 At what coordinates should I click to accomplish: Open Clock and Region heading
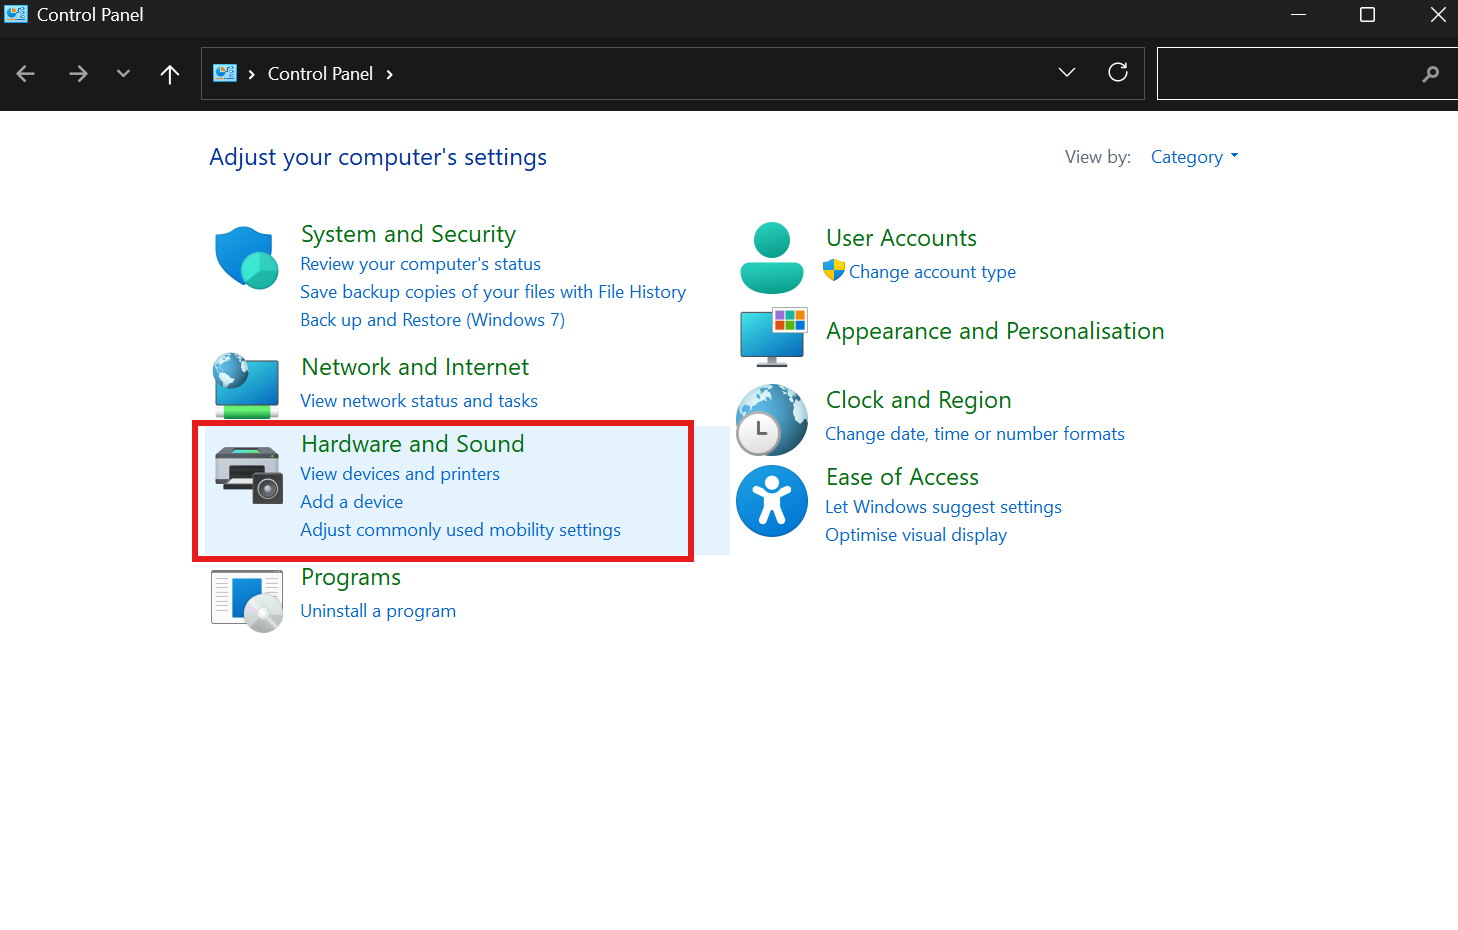pos(918,400)
